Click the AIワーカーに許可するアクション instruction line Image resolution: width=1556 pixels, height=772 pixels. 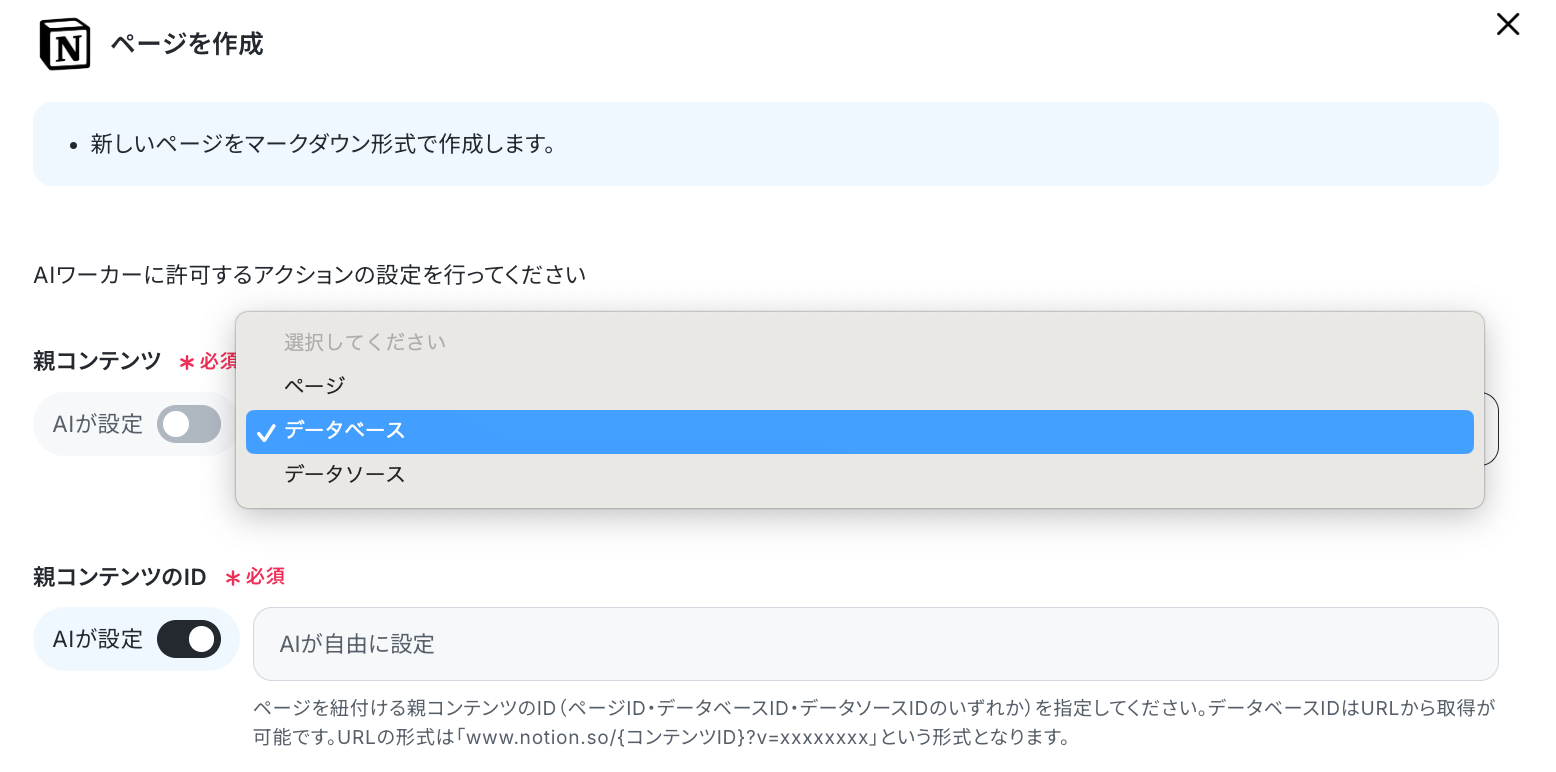(x=309, y=275)
